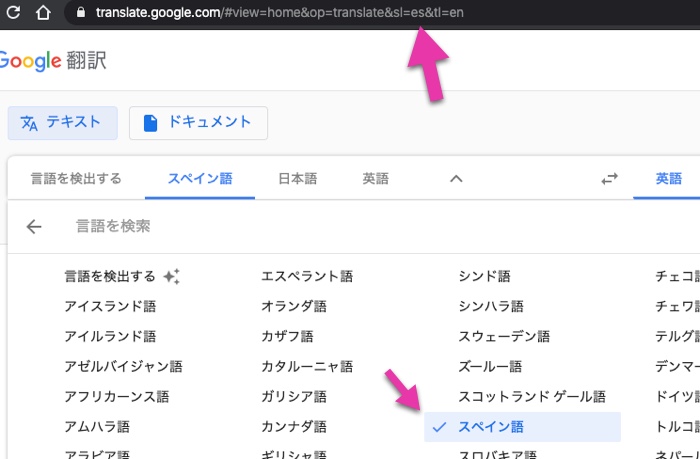Pick カンナダ語 from the list
This screenshot has height=459, width=700.
pyautogui.click(x=294, y=427)
